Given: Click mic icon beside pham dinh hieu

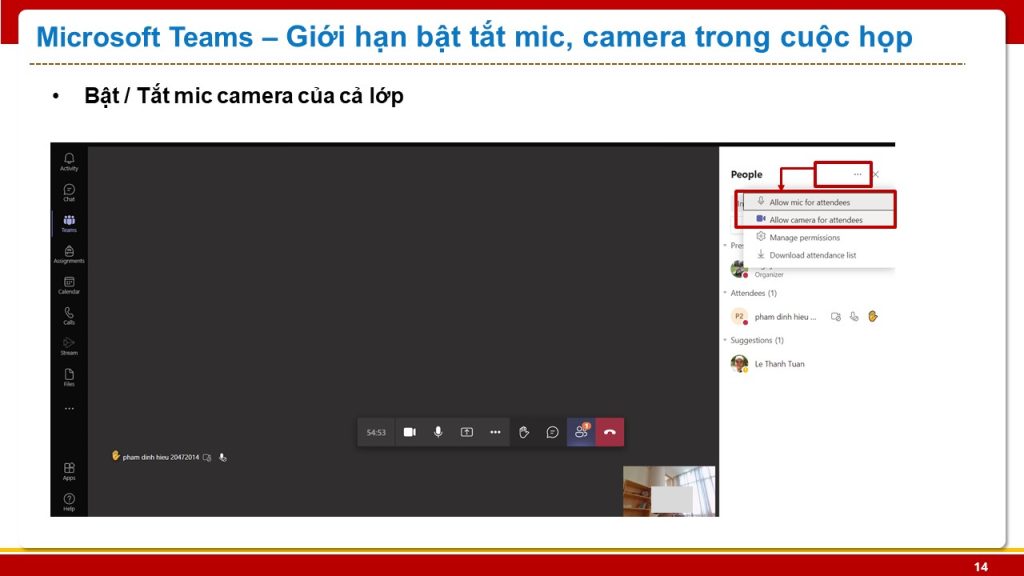Looking at the screenshot, I should (x=854, y=317).
